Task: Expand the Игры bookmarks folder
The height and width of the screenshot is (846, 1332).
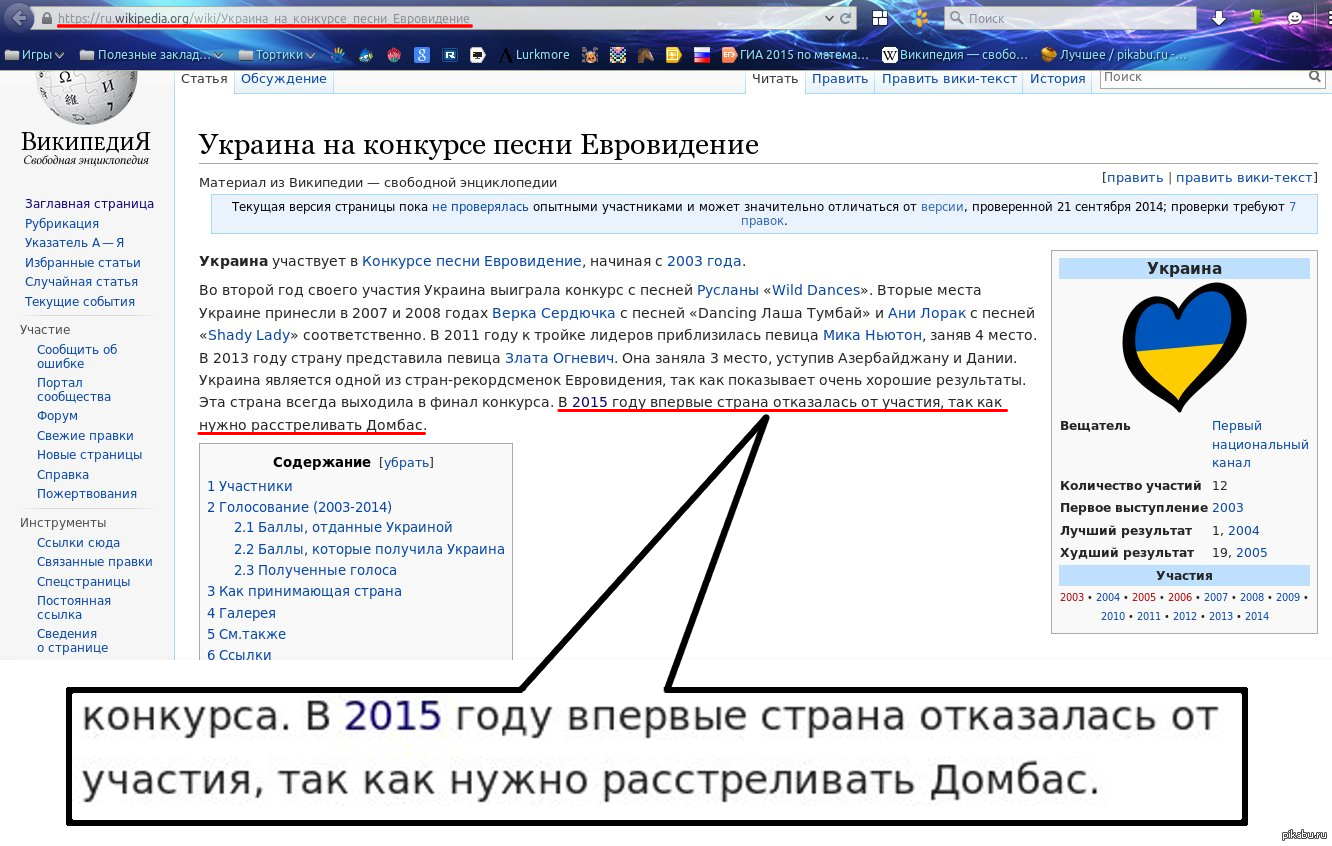Action: point(36,55)
